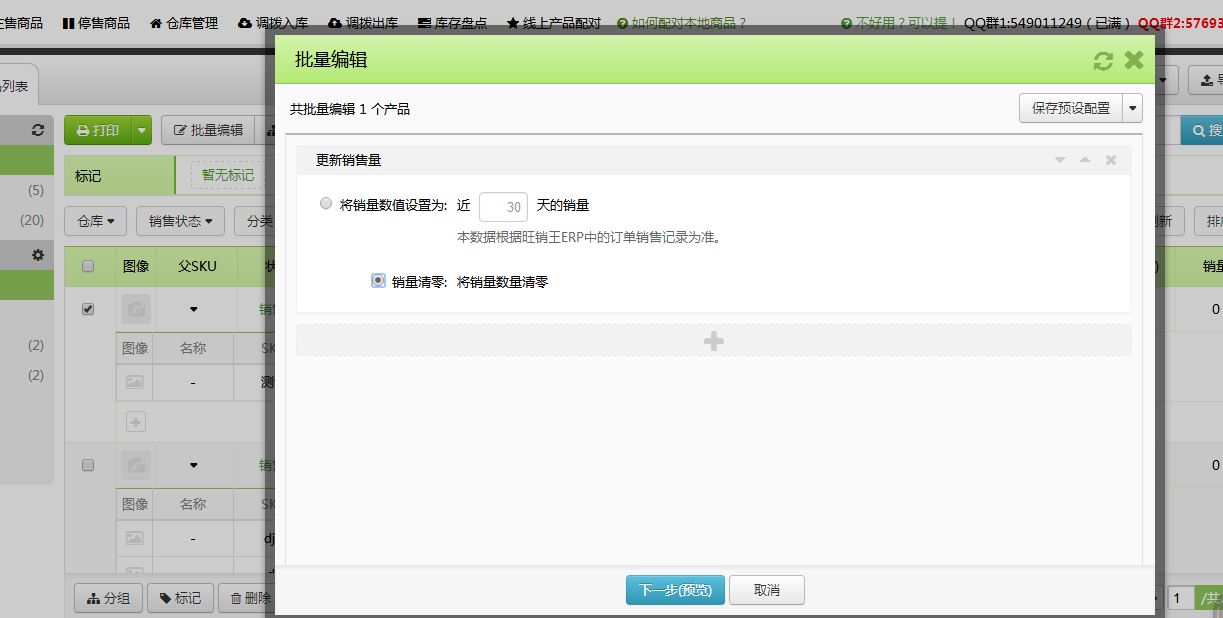Open sidebar settings gear icon
1223x618 pixels.
(38, 255)
